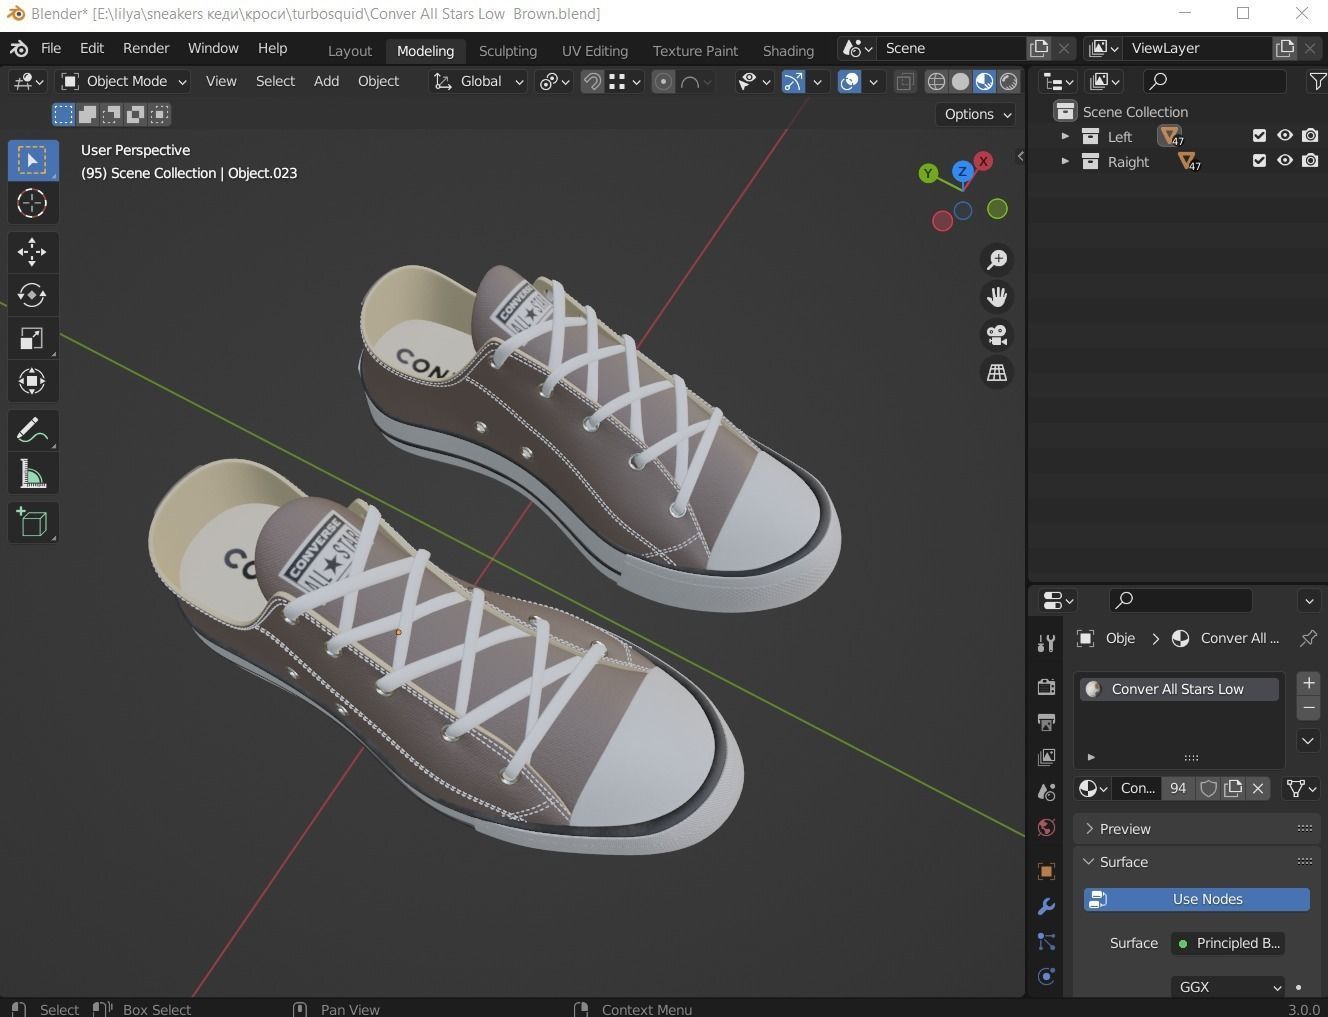The width and height of the screenshot is (1328, 1017).
Task: Open the Scene properties tab
Action: [x=1046, y=792]
